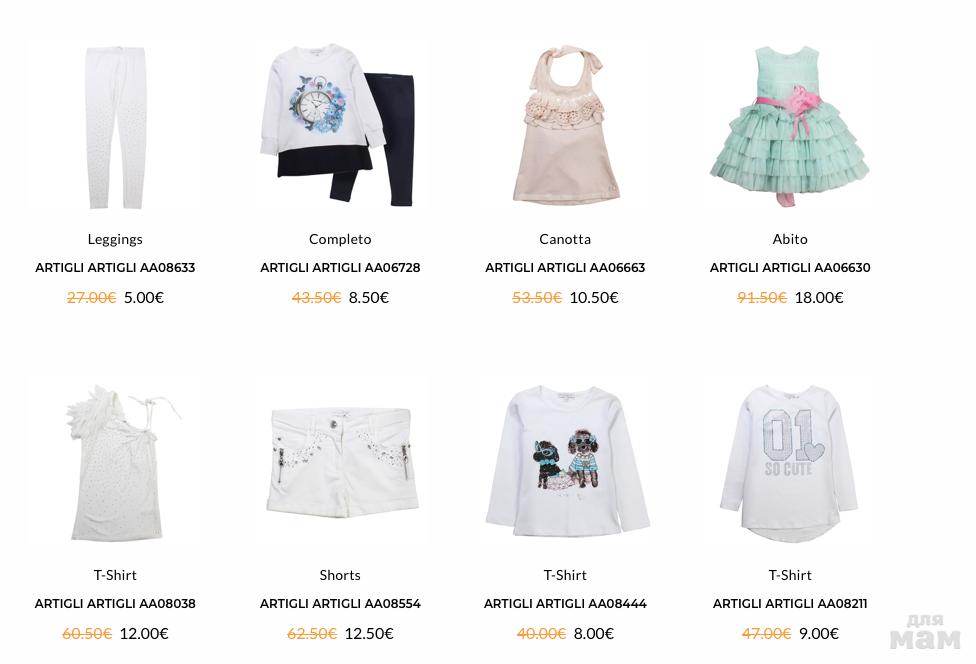Click the ARTIGLI ARTIGLI AA06663 title
This screenshot has width=976, height=664.
point(565,268)
